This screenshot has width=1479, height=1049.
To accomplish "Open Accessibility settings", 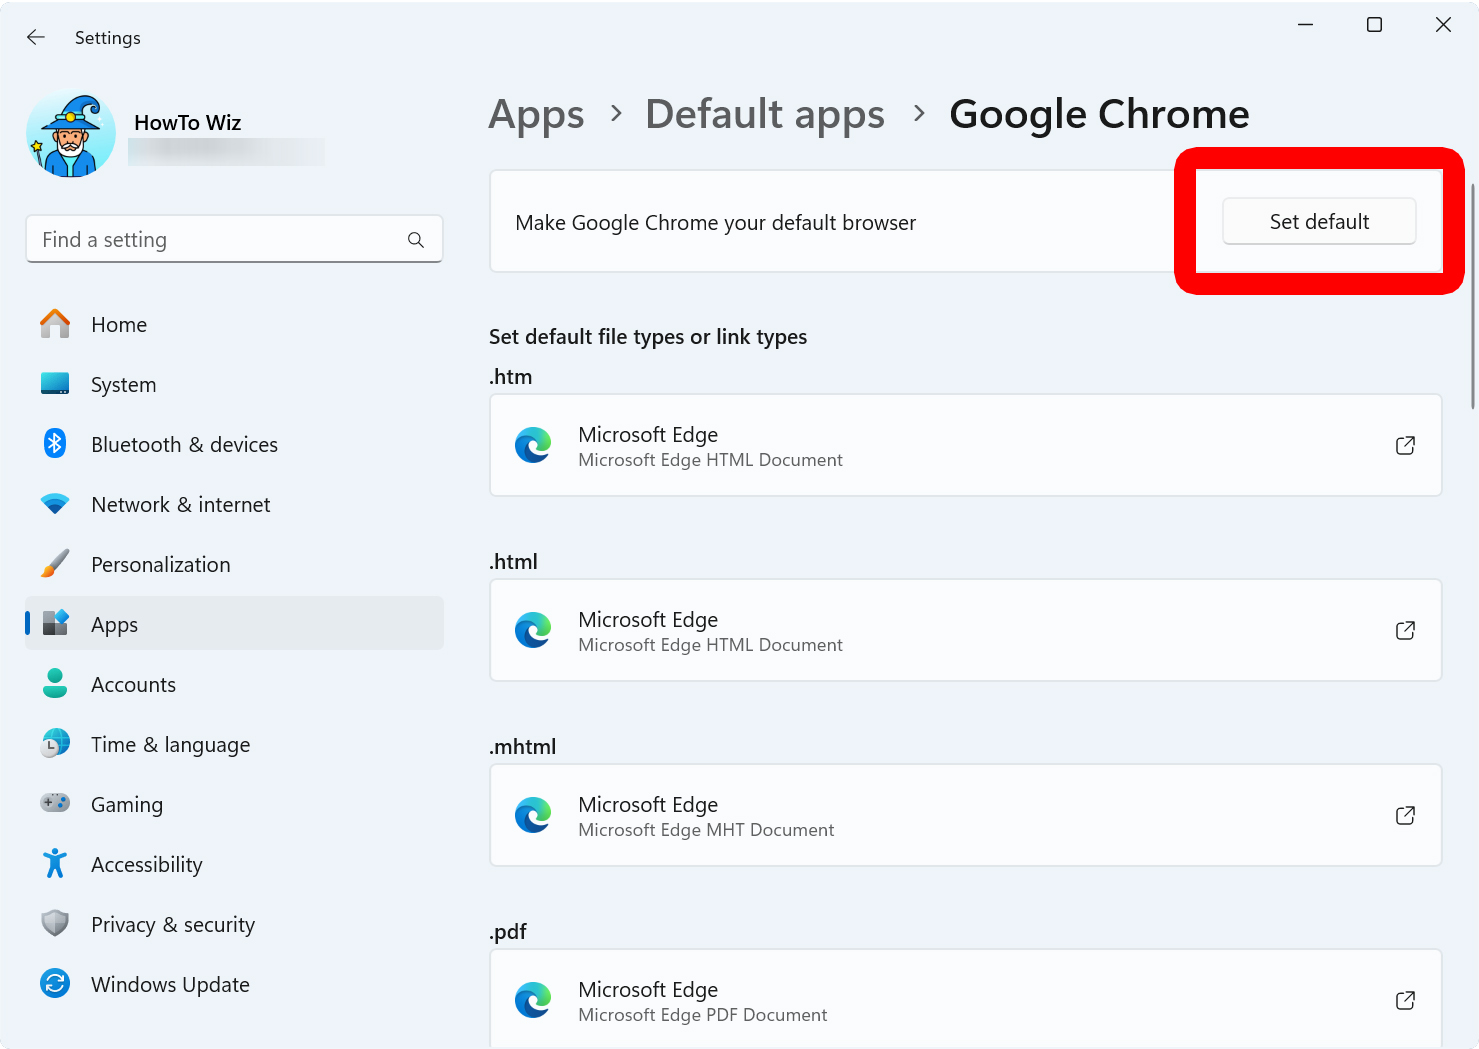I will point(146,864).
